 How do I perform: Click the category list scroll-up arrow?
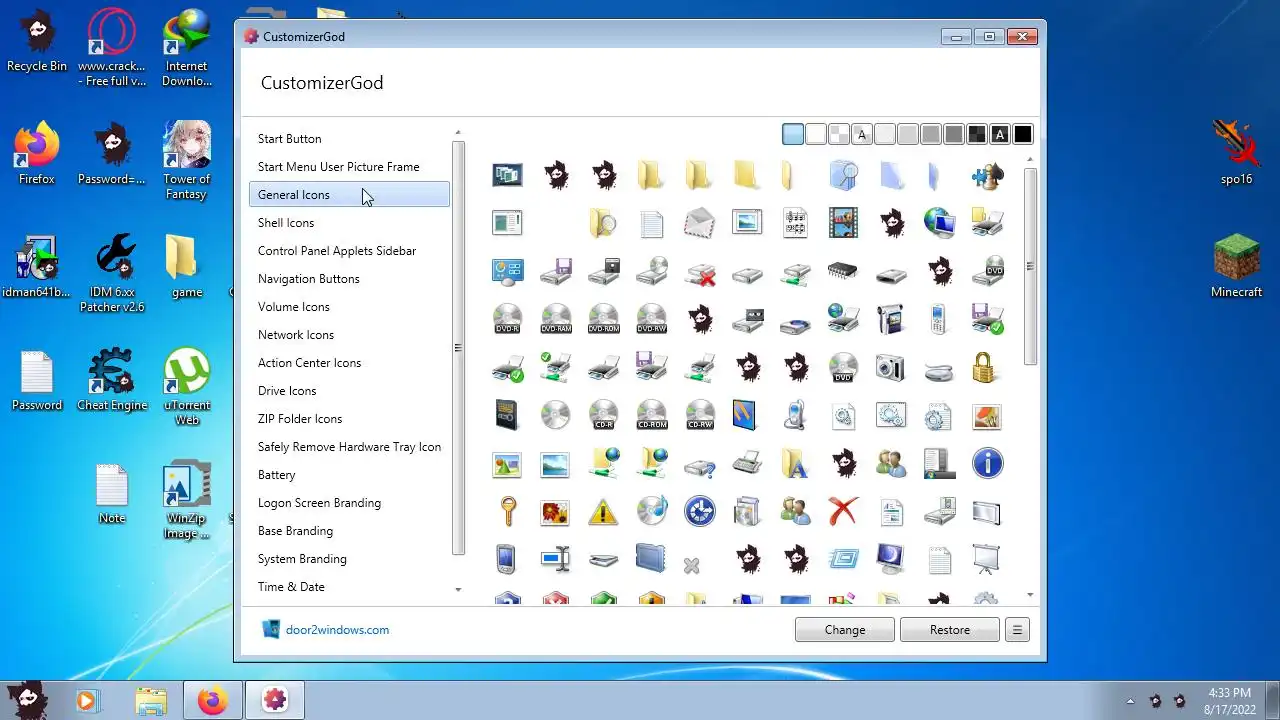(x=458, y=132)
